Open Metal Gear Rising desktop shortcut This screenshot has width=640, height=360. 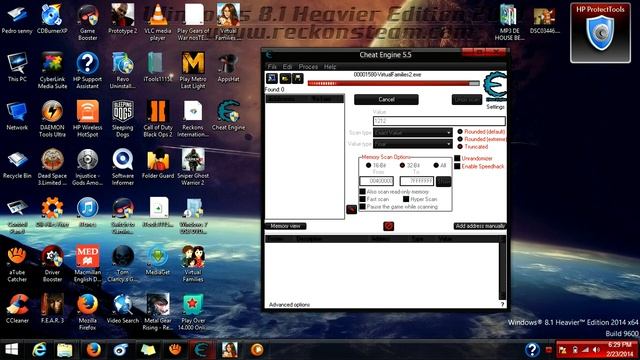tap(158, 312)
